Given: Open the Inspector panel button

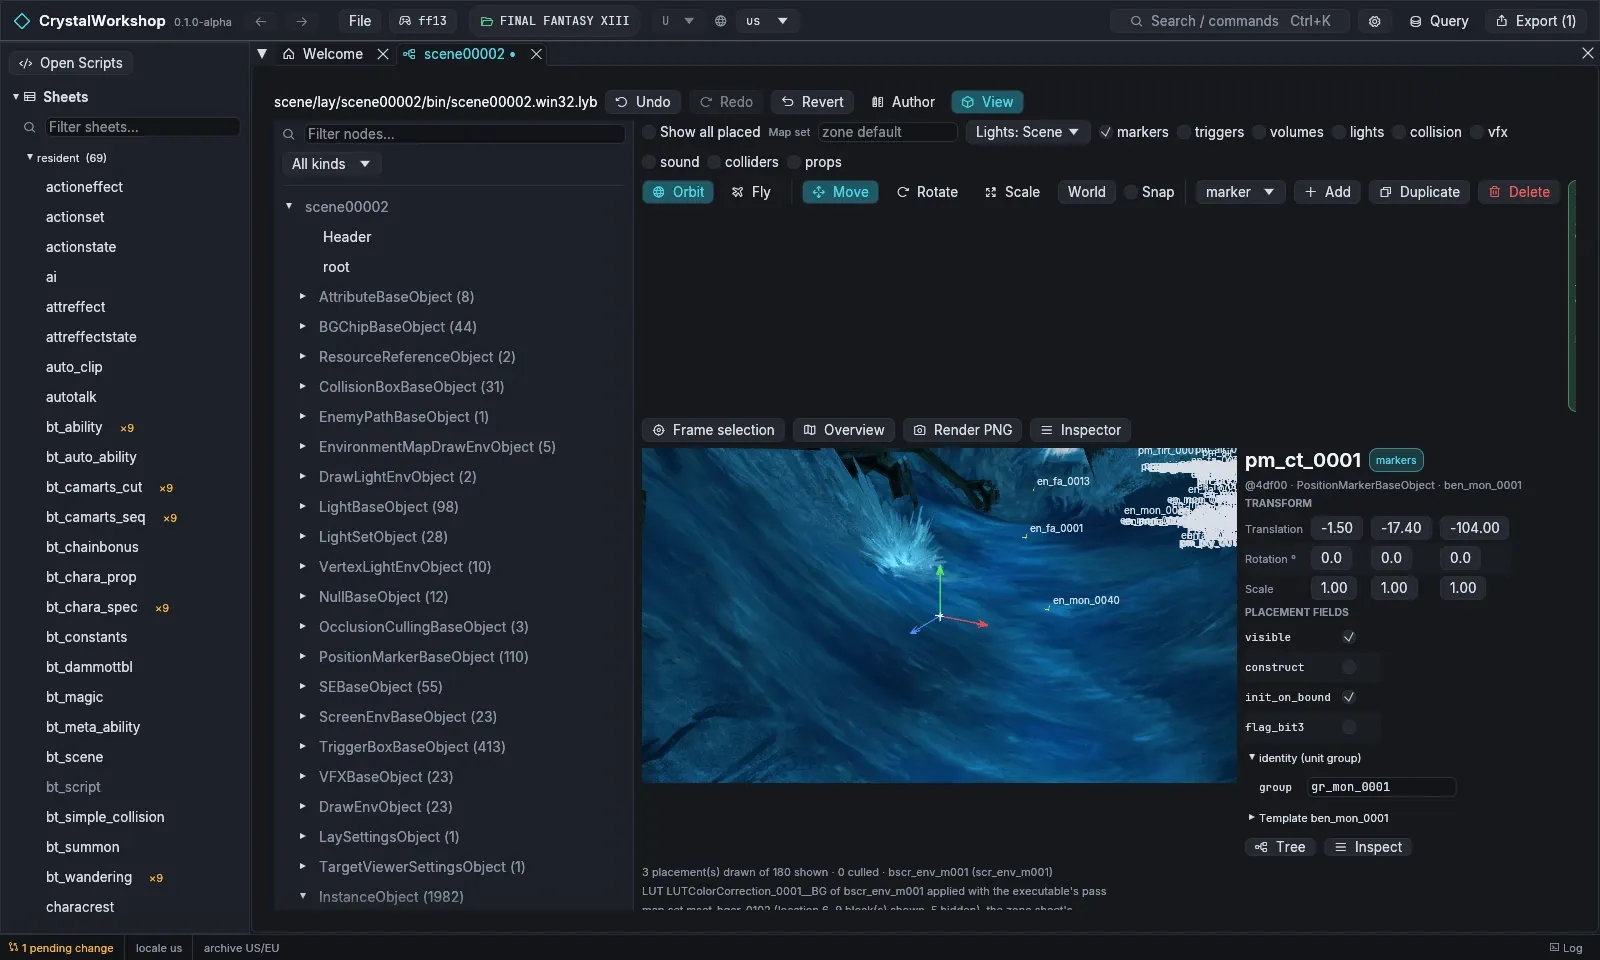Looking at the screenshot, I should pyautogui.click(x=1081, y=430).
